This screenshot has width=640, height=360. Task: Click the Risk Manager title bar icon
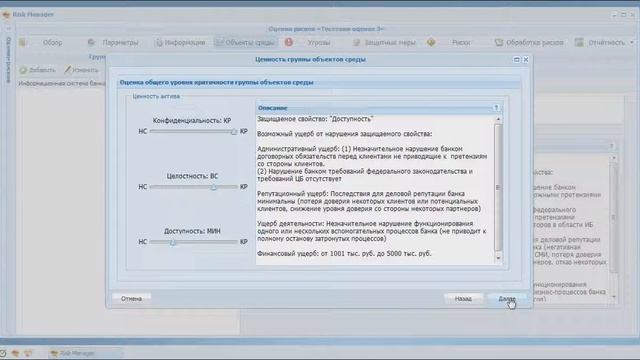pyautogui.click(x=6, y=15)
